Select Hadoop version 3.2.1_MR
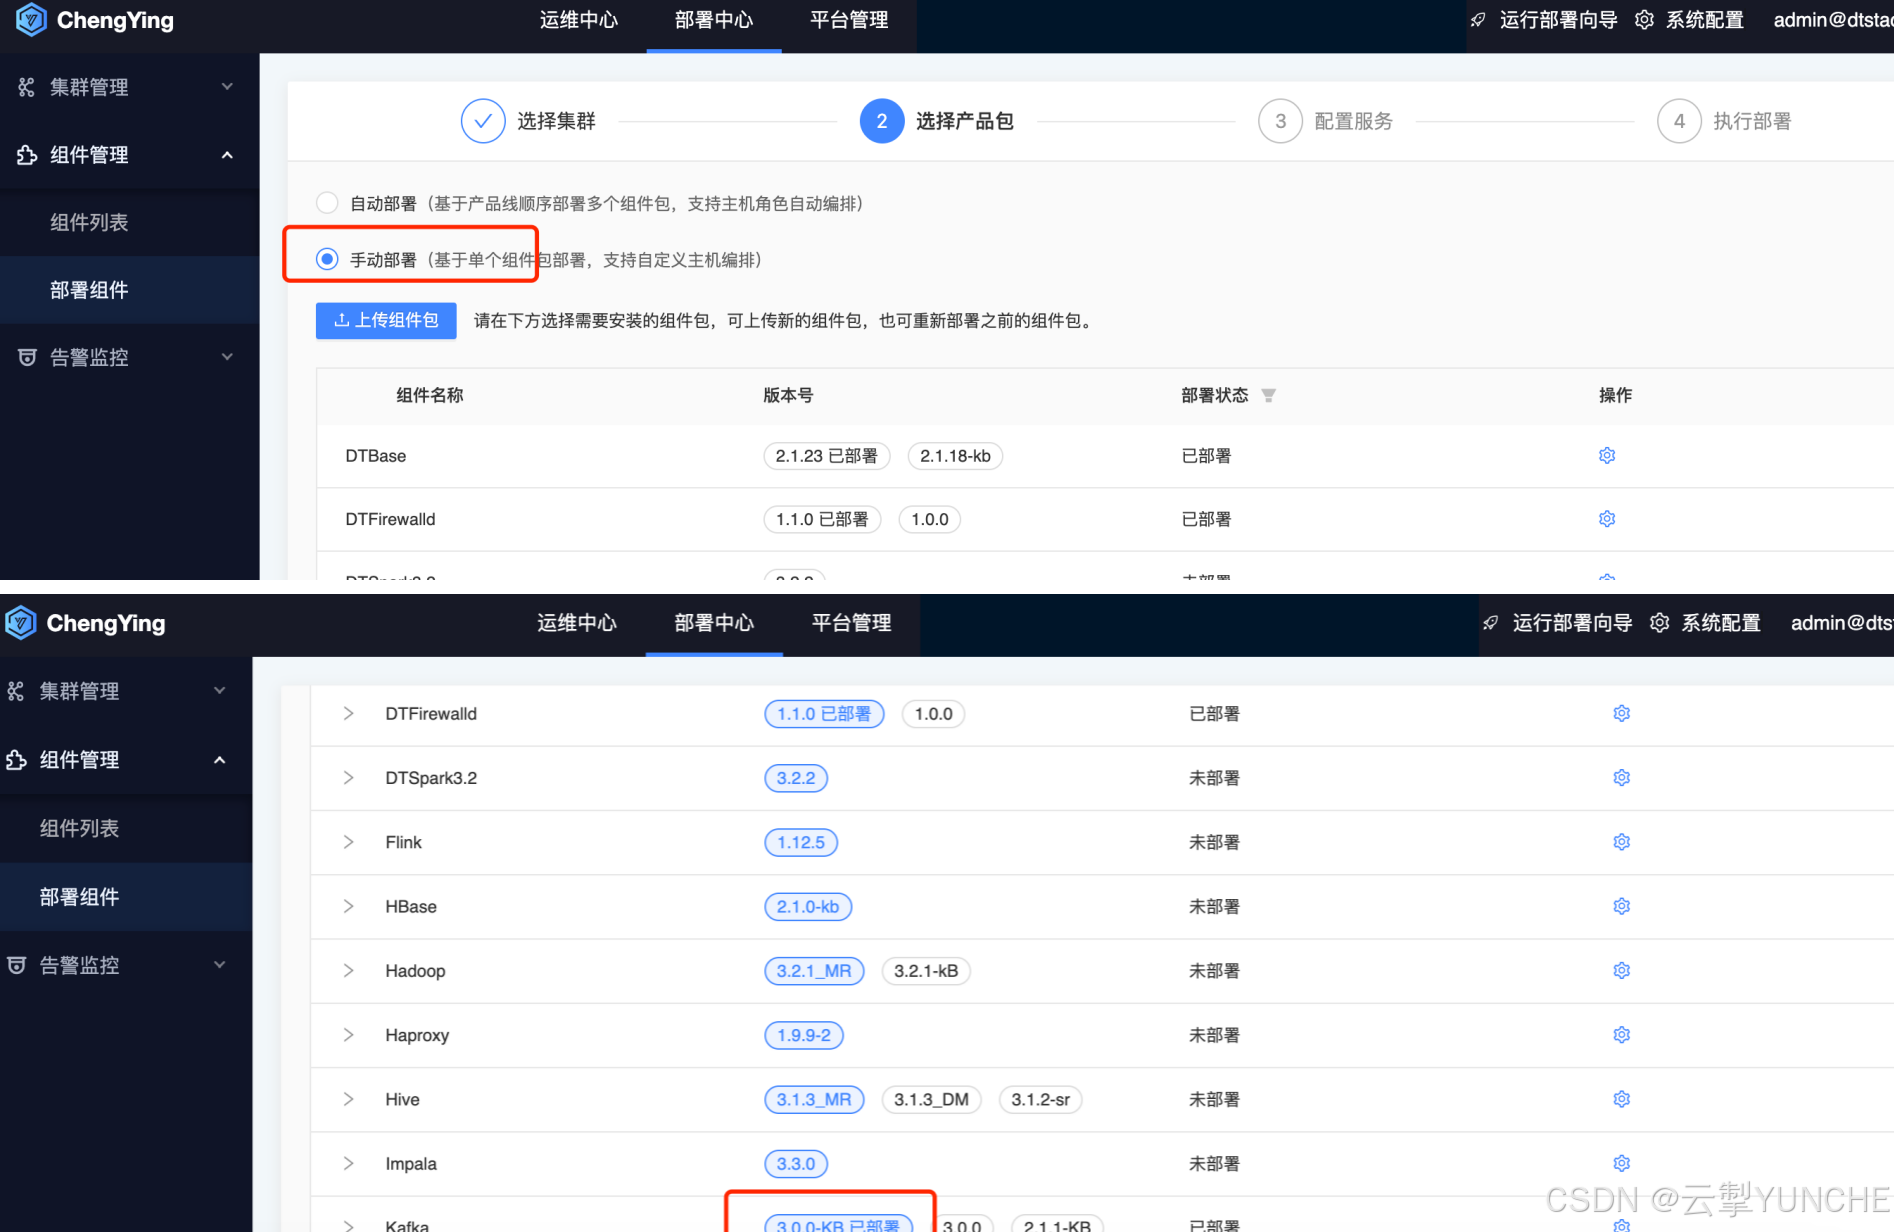This screenshot has height=1232, width=1894. 814,971
